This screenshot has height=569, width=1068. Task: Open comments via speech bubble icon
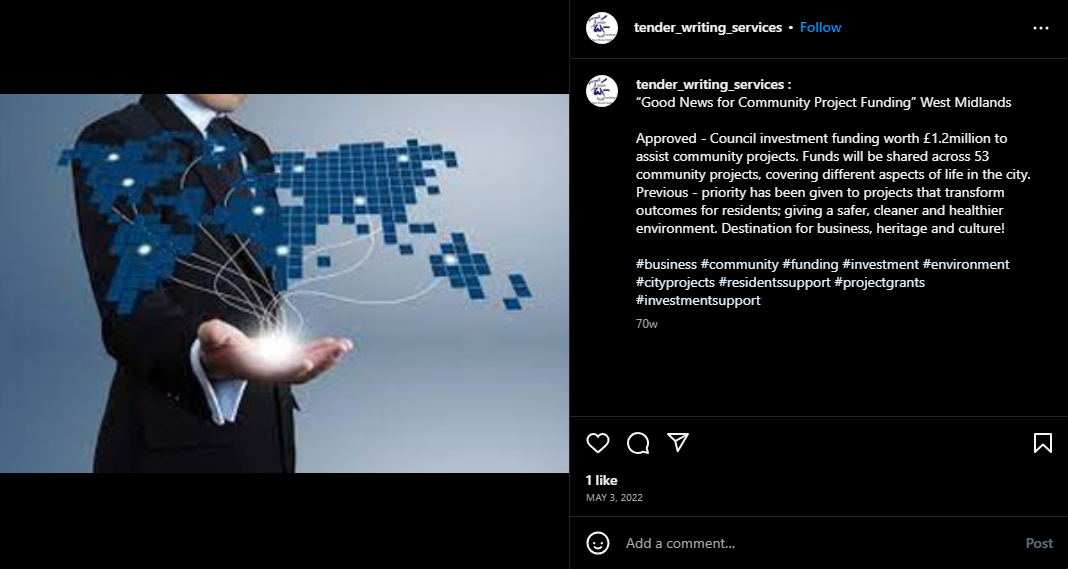pyautogui.click(x=638, y=443)
